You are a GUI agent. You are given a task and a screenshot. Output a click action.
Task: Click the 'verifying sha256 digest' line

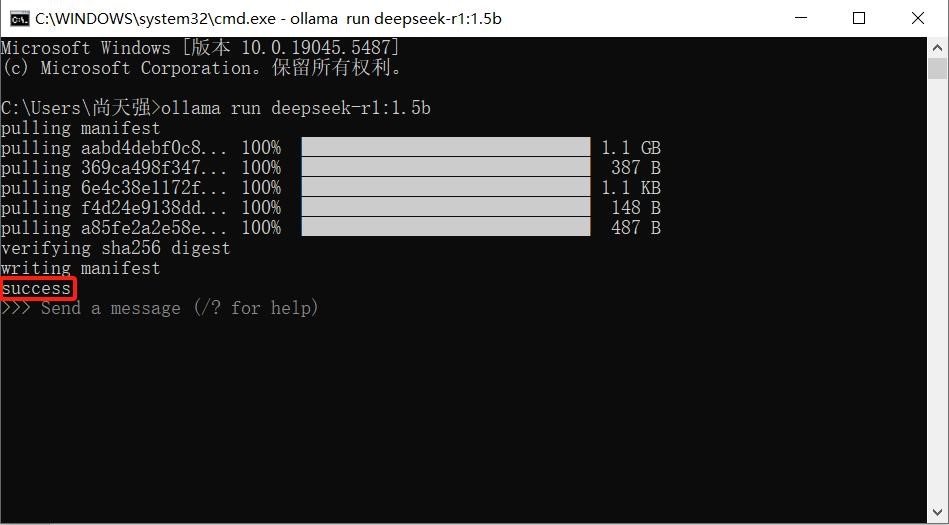(x=116, y=248)
